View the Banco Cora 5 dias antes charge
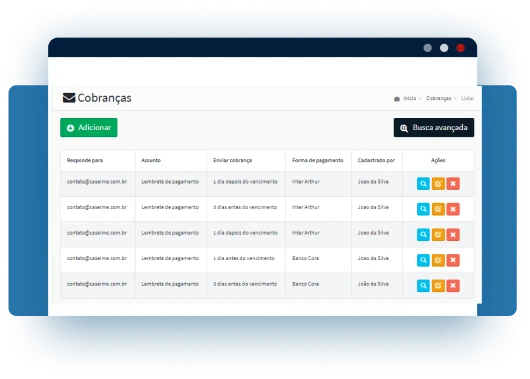530x379 pixels. [x=423, y=286]
